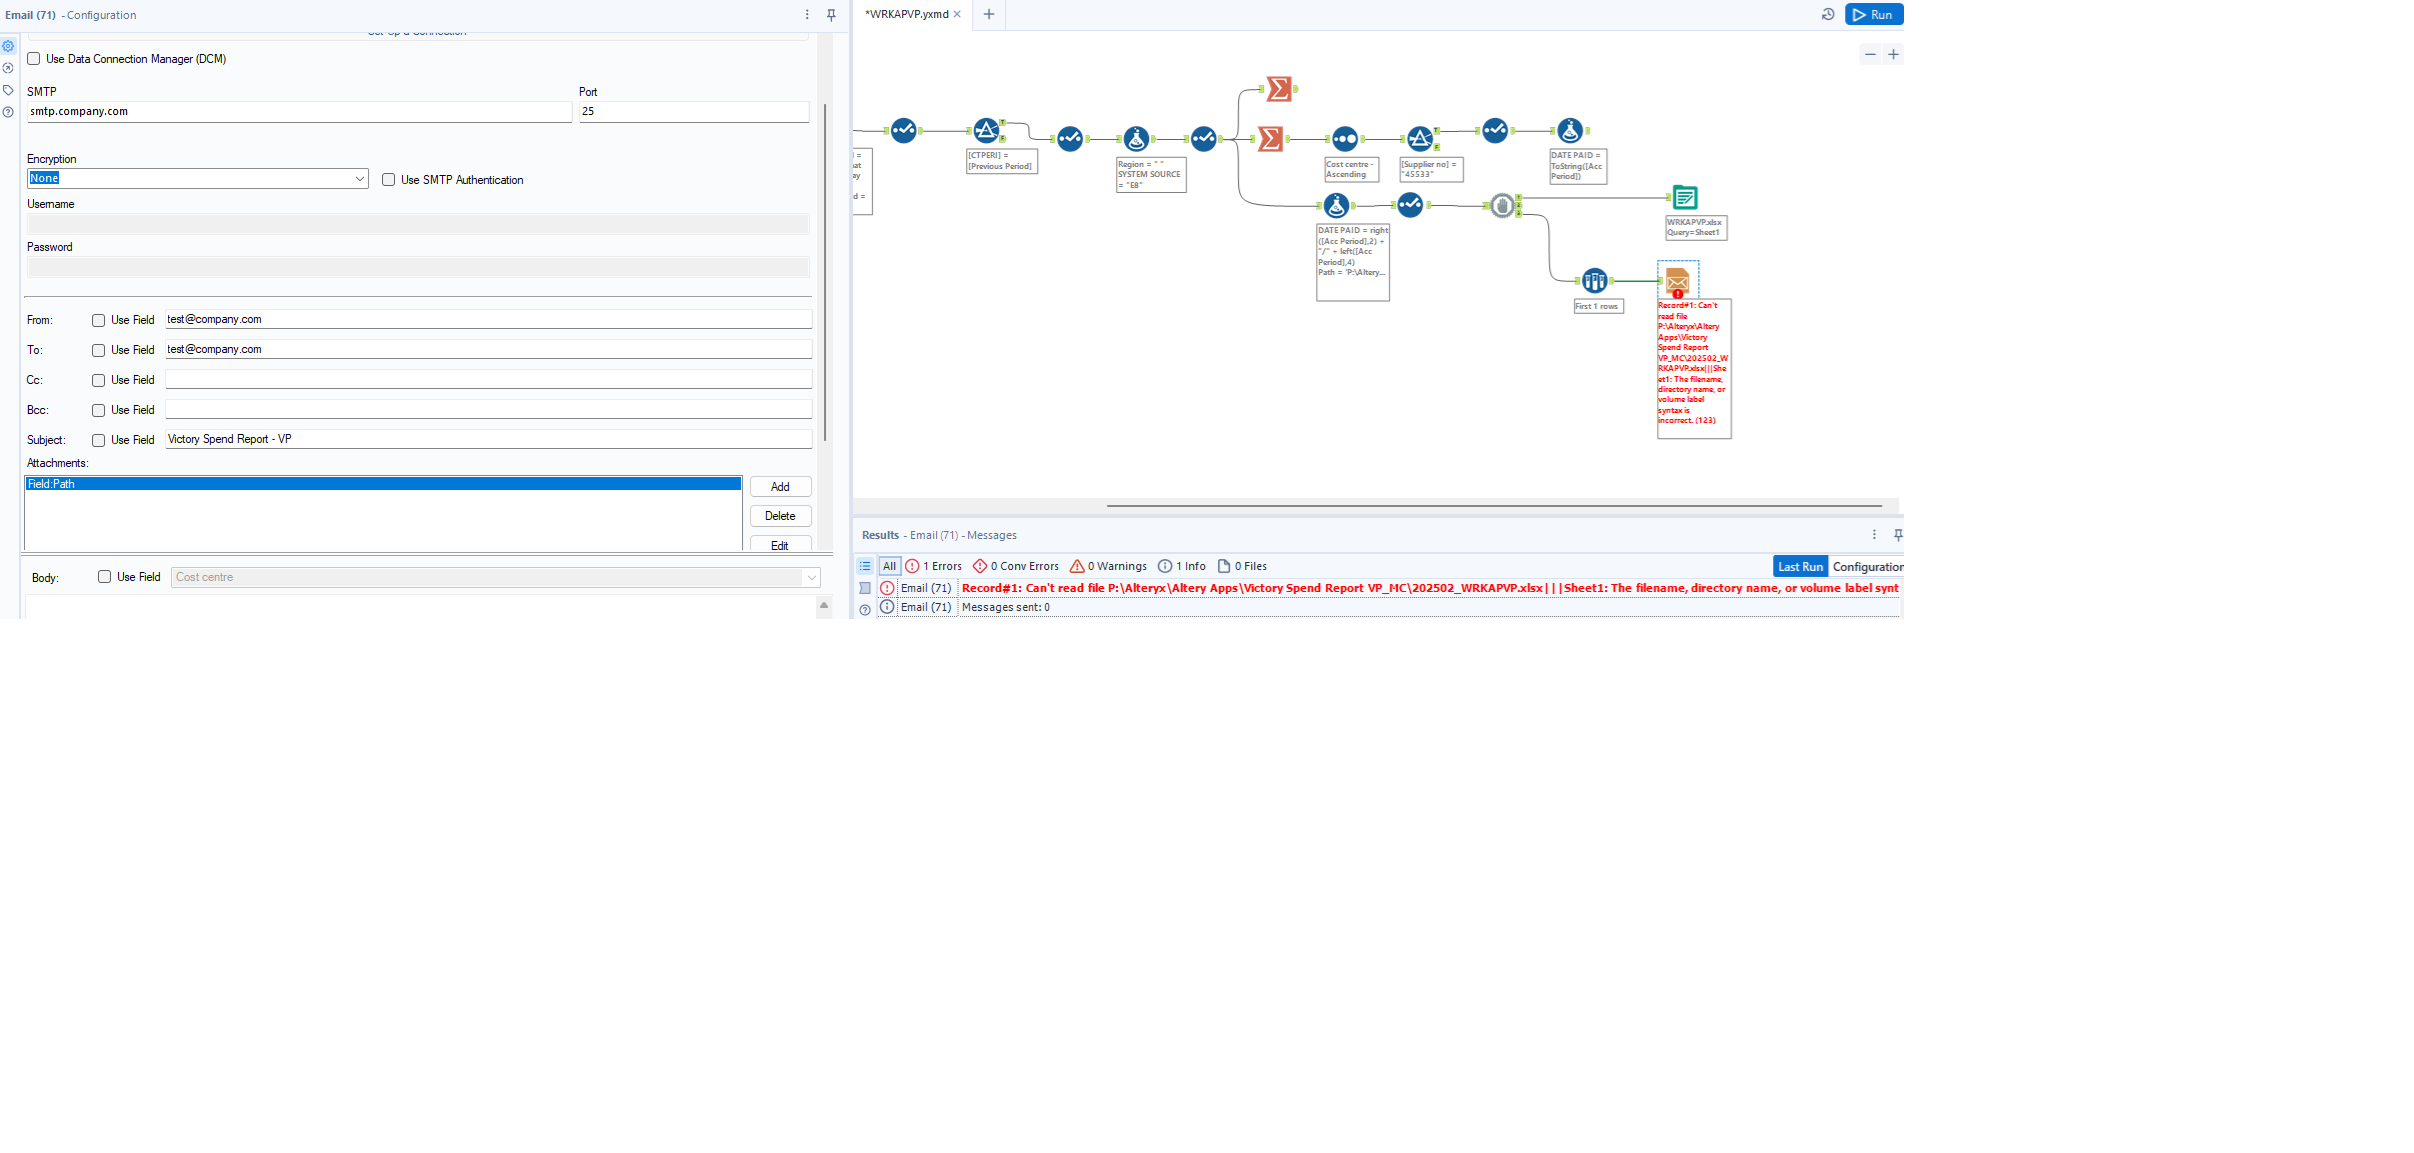Filter results by 1 Errors
Viewport: 2414px width, 1153px height.
pos(934,566)
